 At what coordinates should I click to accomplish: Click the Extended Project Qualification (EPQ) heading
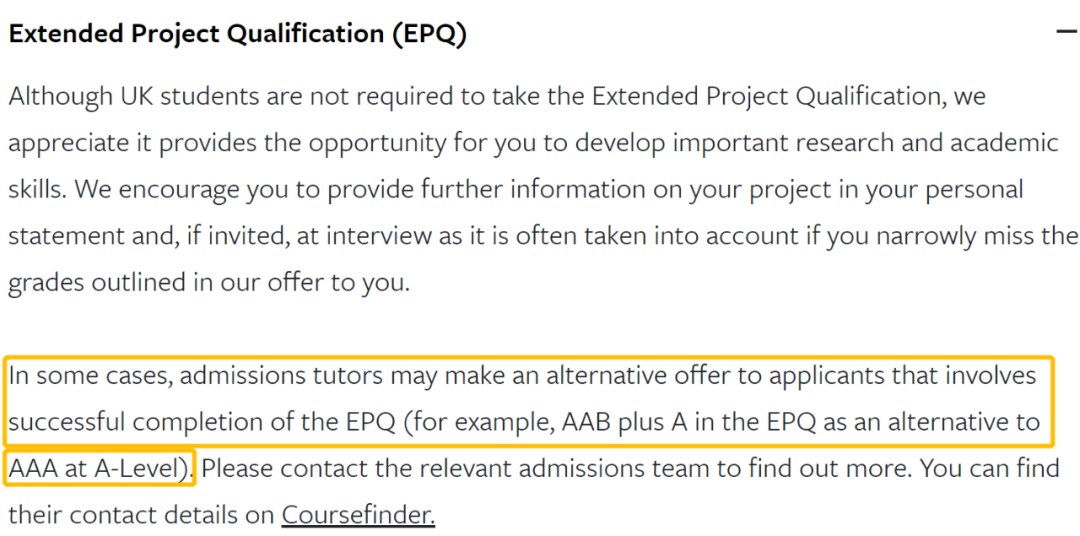[x=238, y=34]
